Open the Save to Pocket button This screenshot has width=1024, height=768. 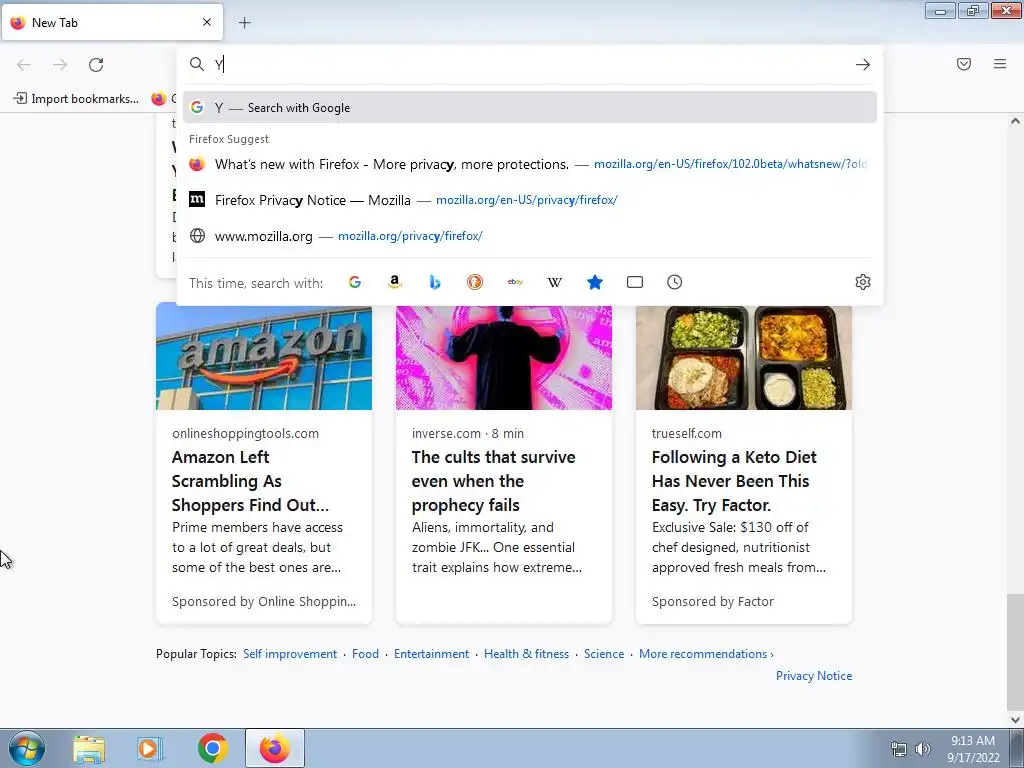point(964,64)
